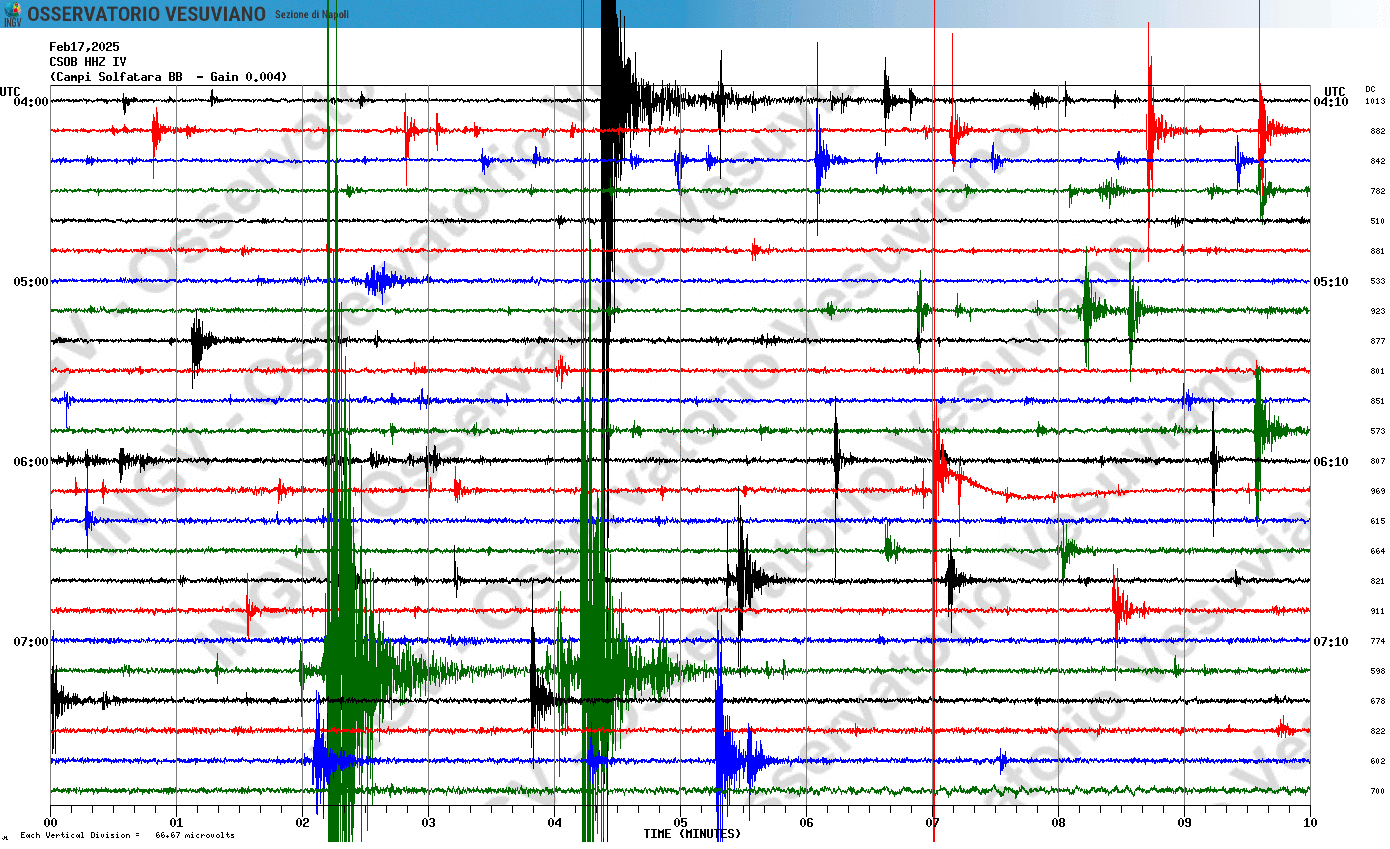1390x849 pixels.
Task: Click minute tick label 01
Action: pyautogui.click(x=176, y=823)
